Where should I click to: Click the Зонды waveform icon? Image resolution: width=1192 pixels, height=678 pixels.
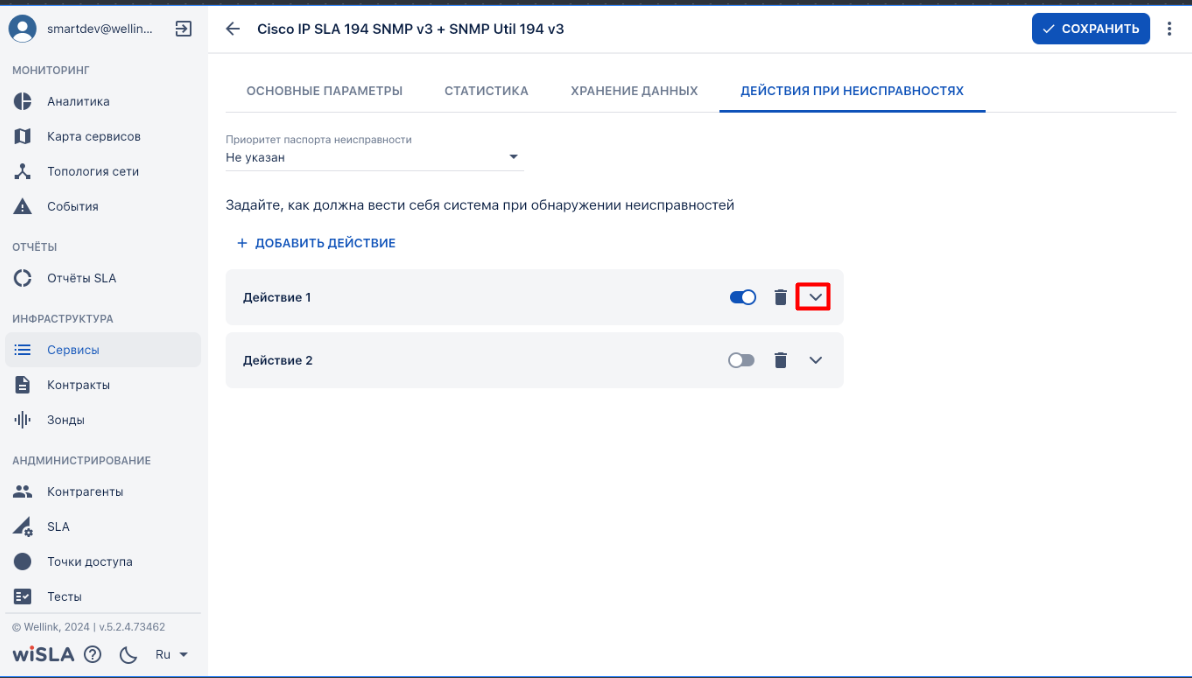pyautogui.click(x=23, y=420)
